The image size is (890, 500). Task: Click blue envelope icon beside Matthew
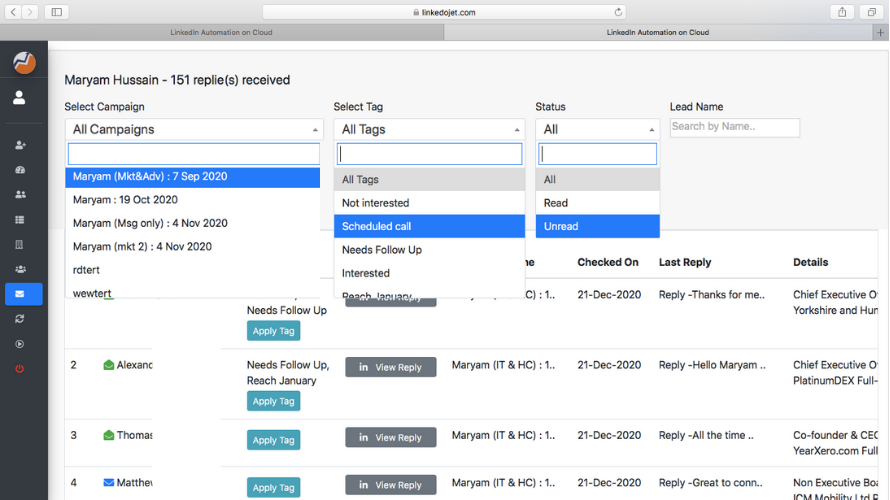[108, 482]
